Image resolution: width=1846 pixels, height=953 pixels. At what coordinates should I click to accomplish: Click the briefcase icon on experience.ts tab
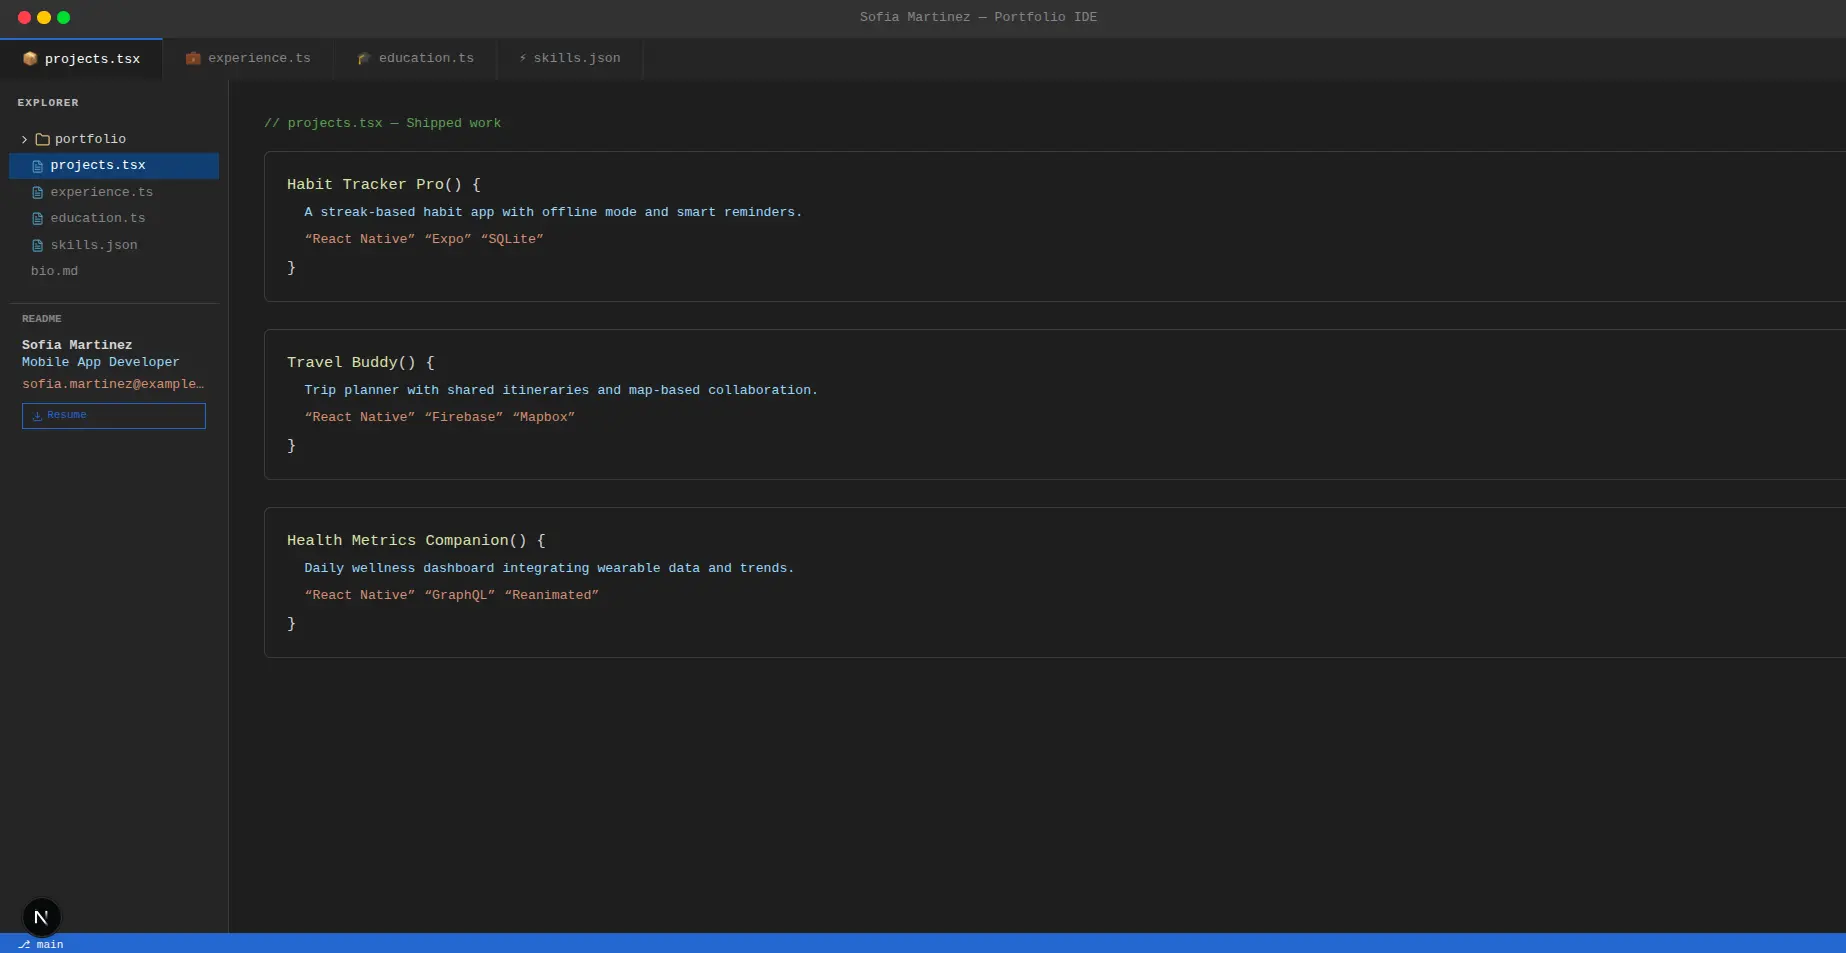[193, 59]
